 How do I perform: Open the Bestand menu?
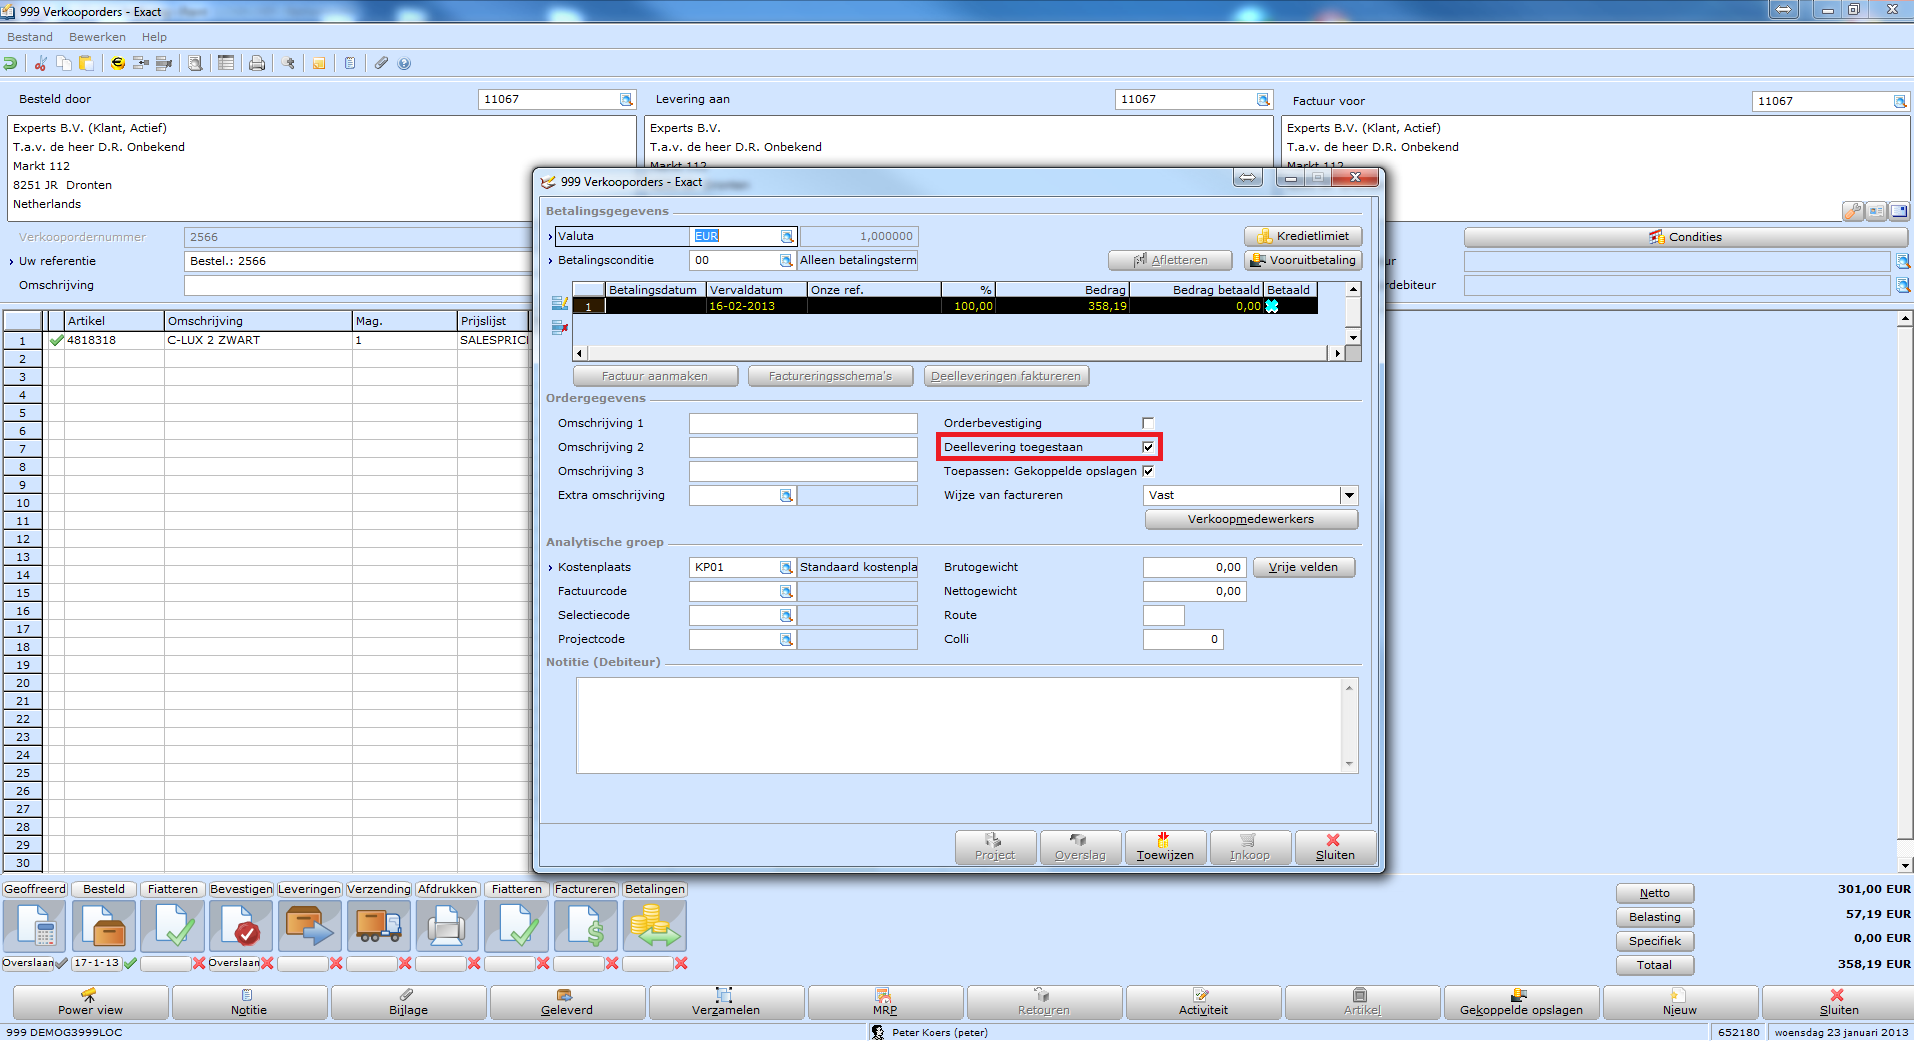pyautogui.click(x=30, y=37)
